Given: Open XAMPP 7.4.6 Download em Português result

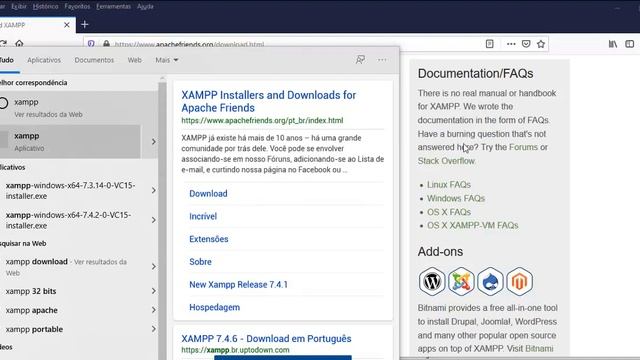Looking at the screenshot, I should click(x=266, y=338).
